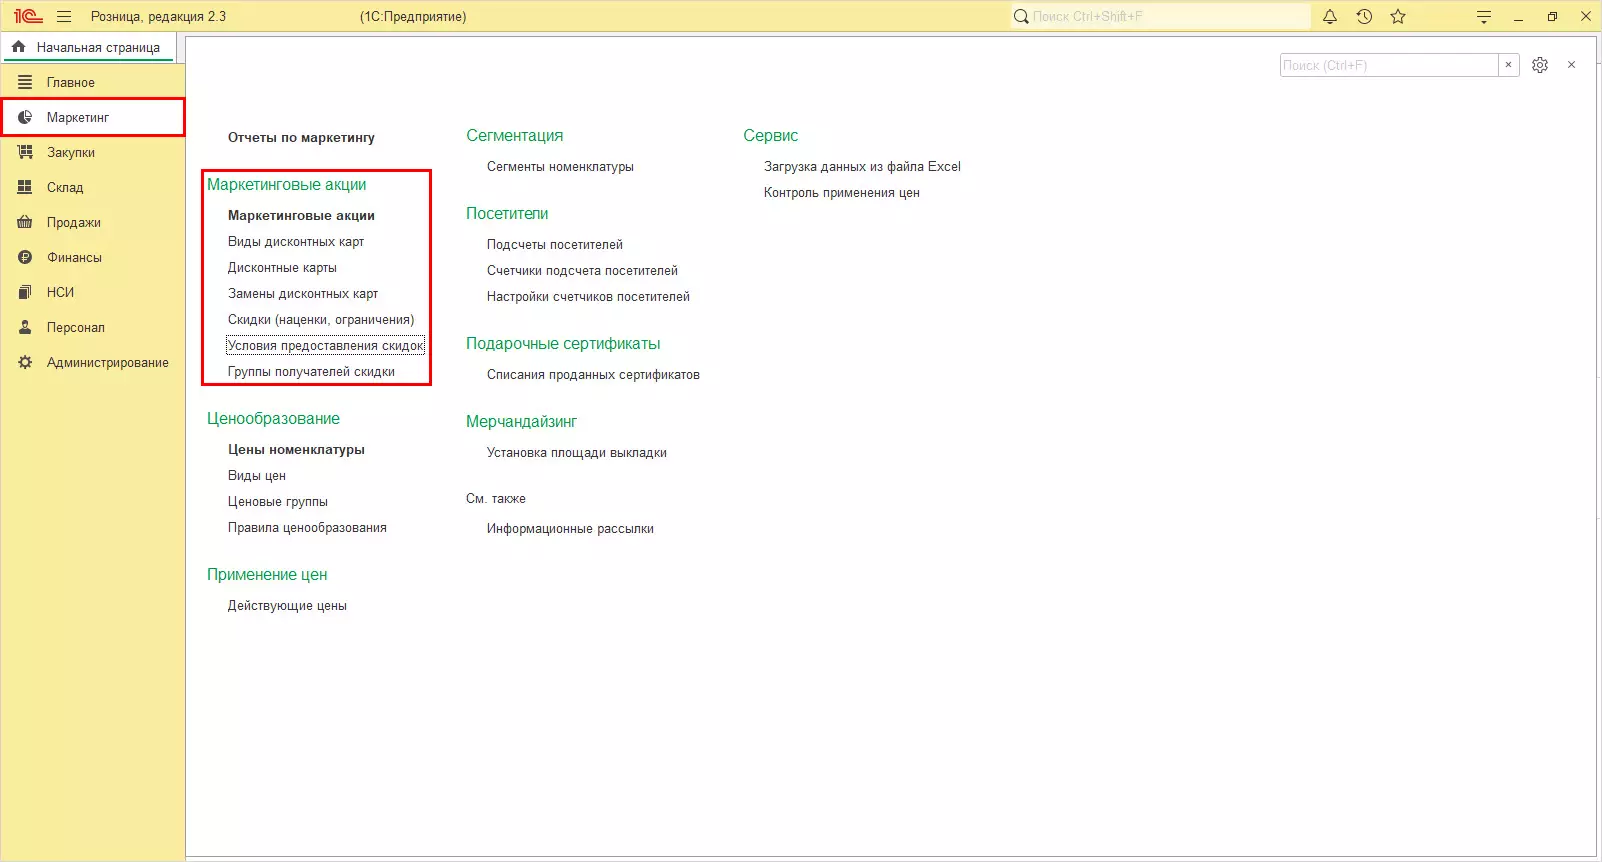Open favorites star icon
This screenshot has height=862, width=1602.
click(x=1398, y=16)
